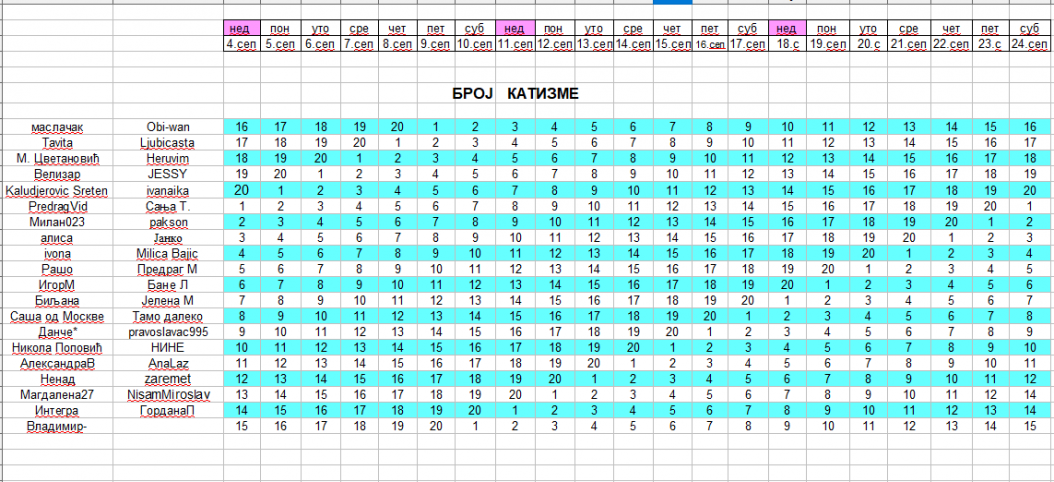Click the М. Цветановић cell
The image size is (1054, 482).
(57, 159)
